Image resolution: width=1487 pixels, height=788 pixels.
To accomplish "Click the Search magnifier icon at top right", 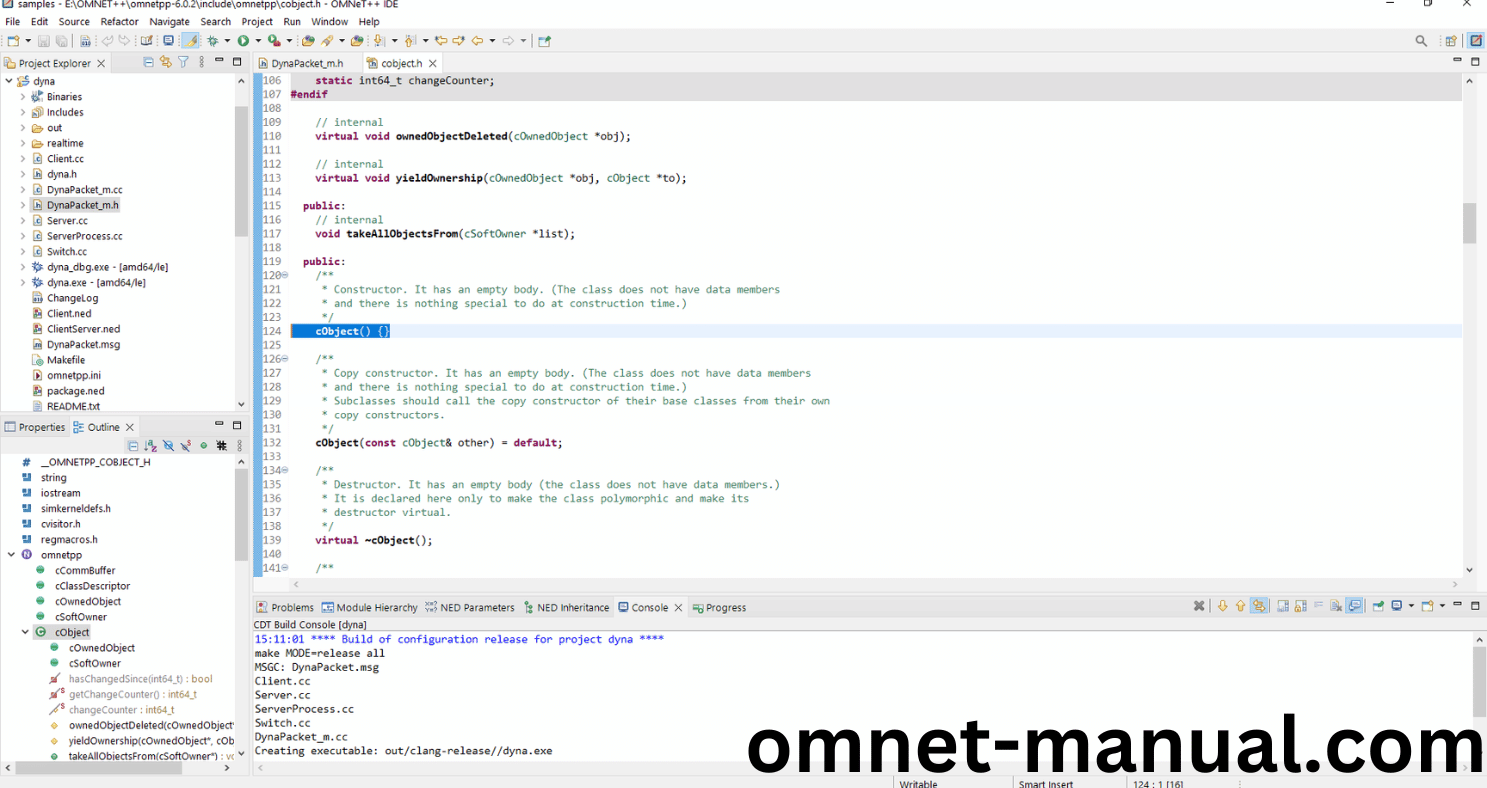I will pos(1421,41).
